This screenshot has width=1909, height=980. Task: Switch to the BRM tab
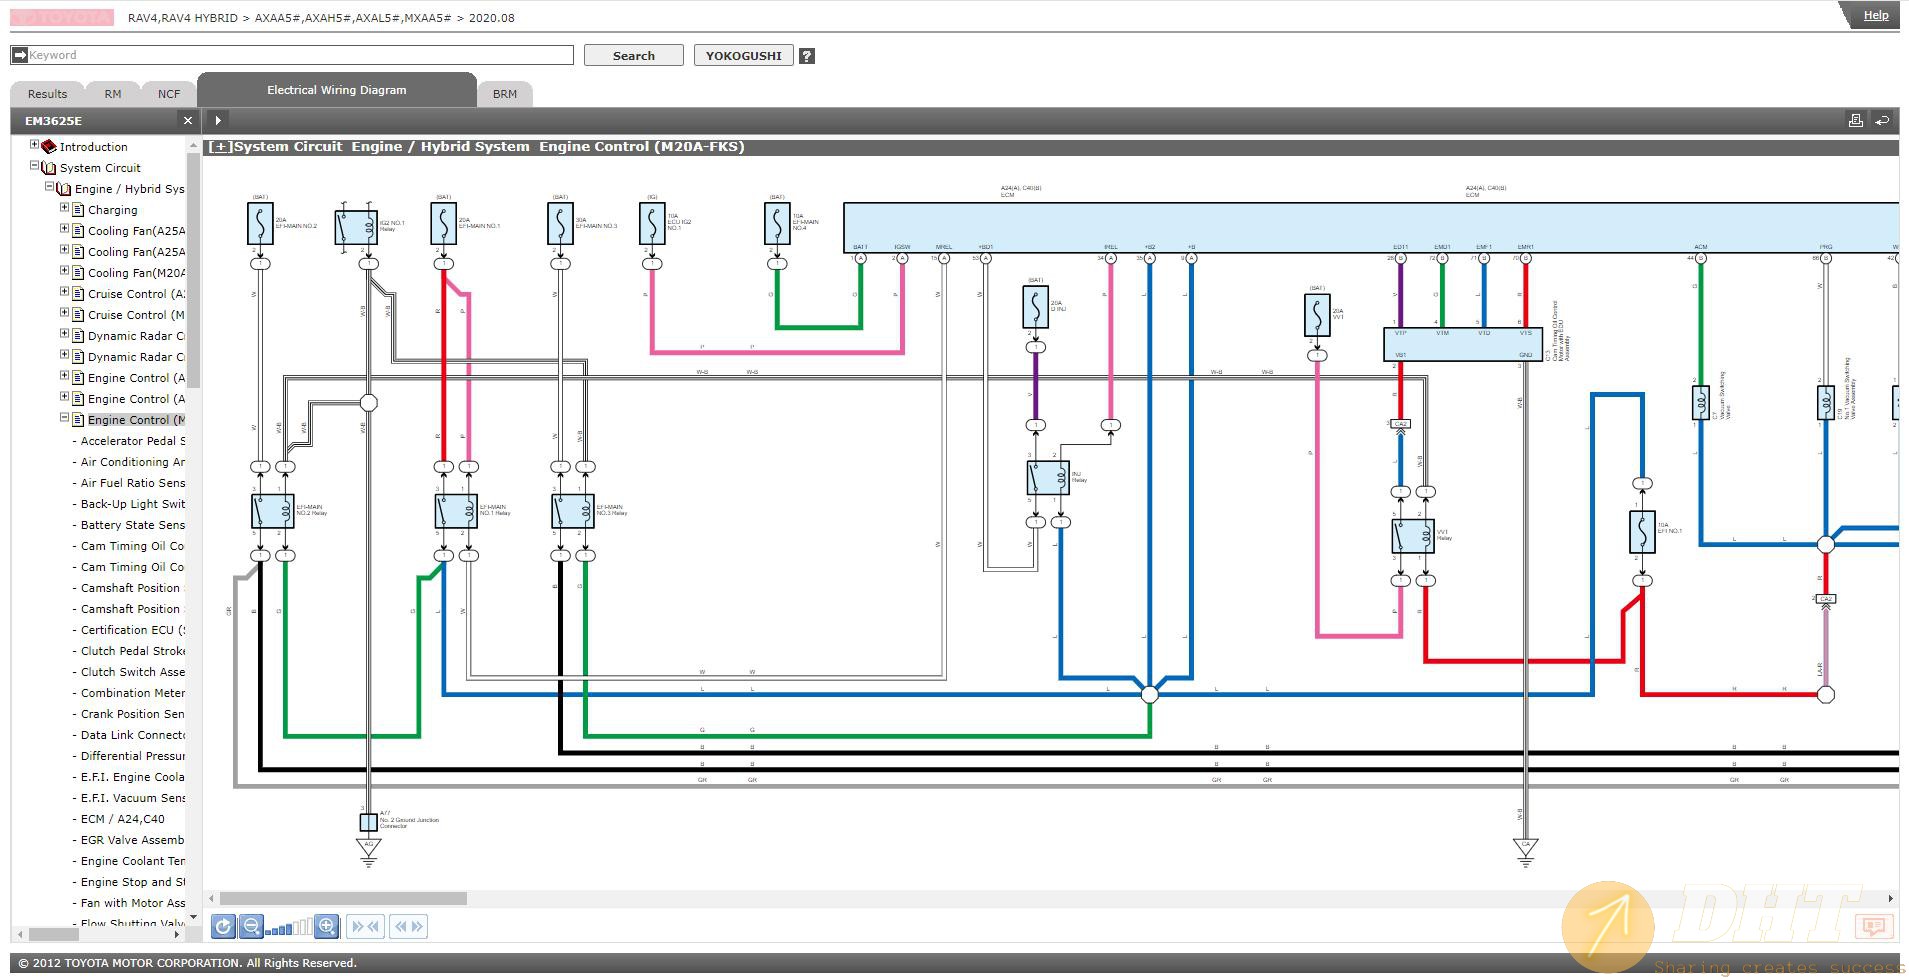505,94
